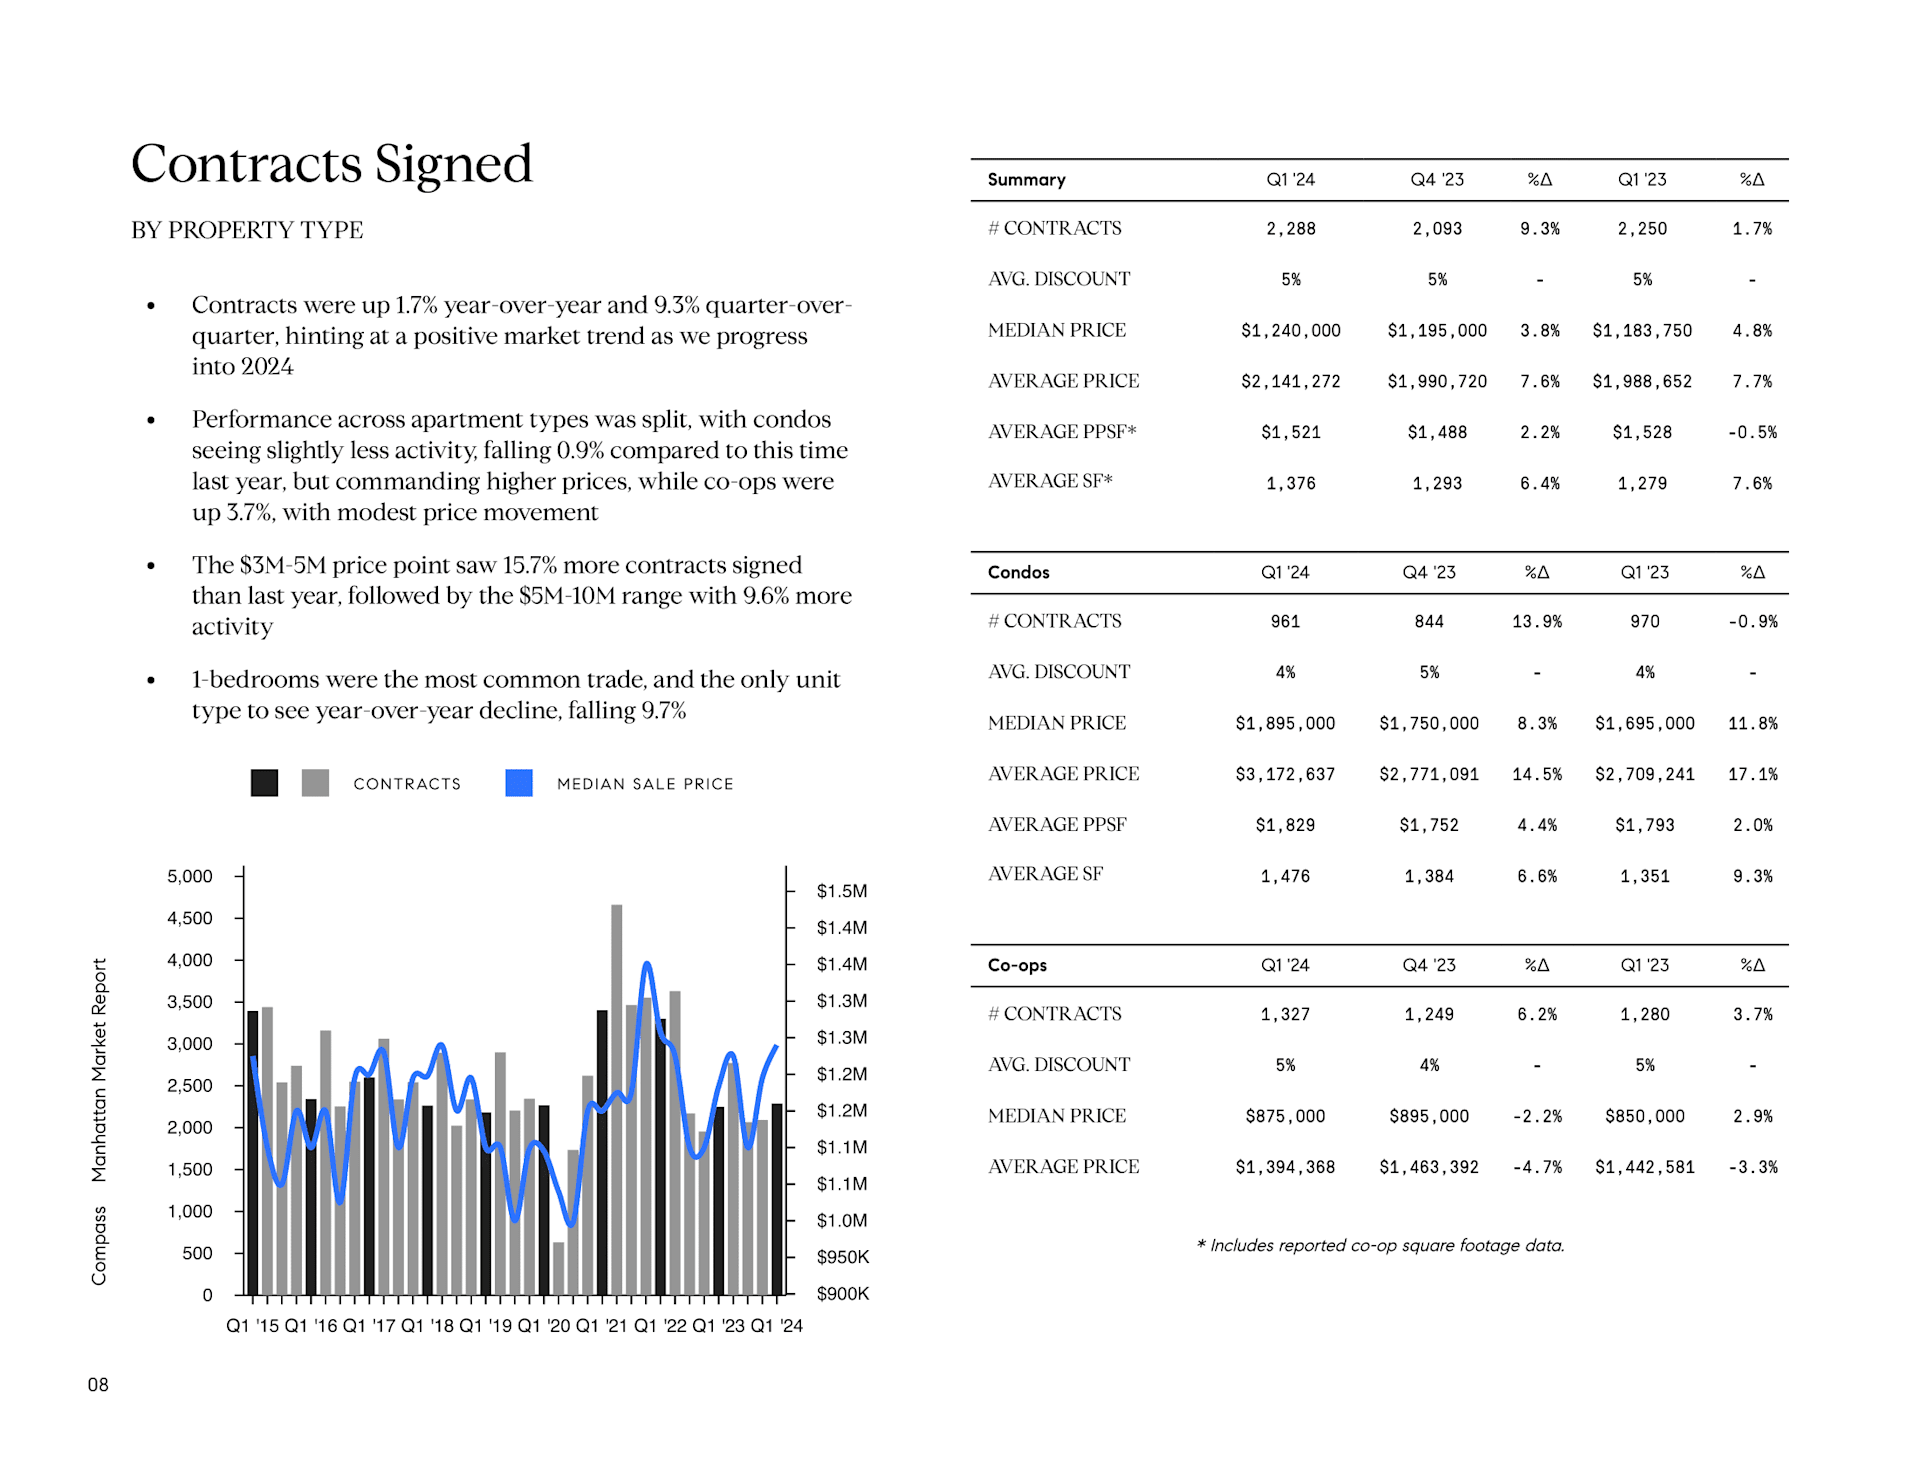Screen dimensions: 1920x1484
Task: Click the $1.5M right axis label
Action: [x=842, y=891]
